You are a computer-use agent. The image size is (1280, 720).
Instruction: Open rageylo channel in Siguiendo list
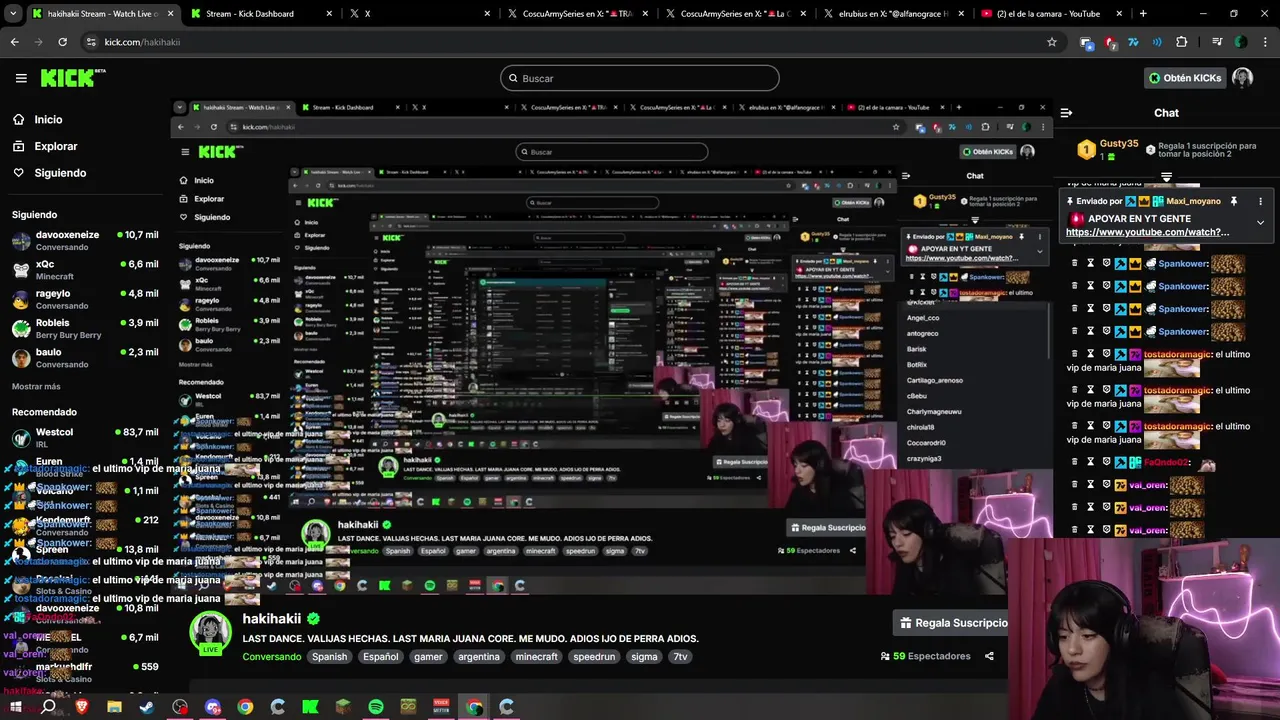84,299
